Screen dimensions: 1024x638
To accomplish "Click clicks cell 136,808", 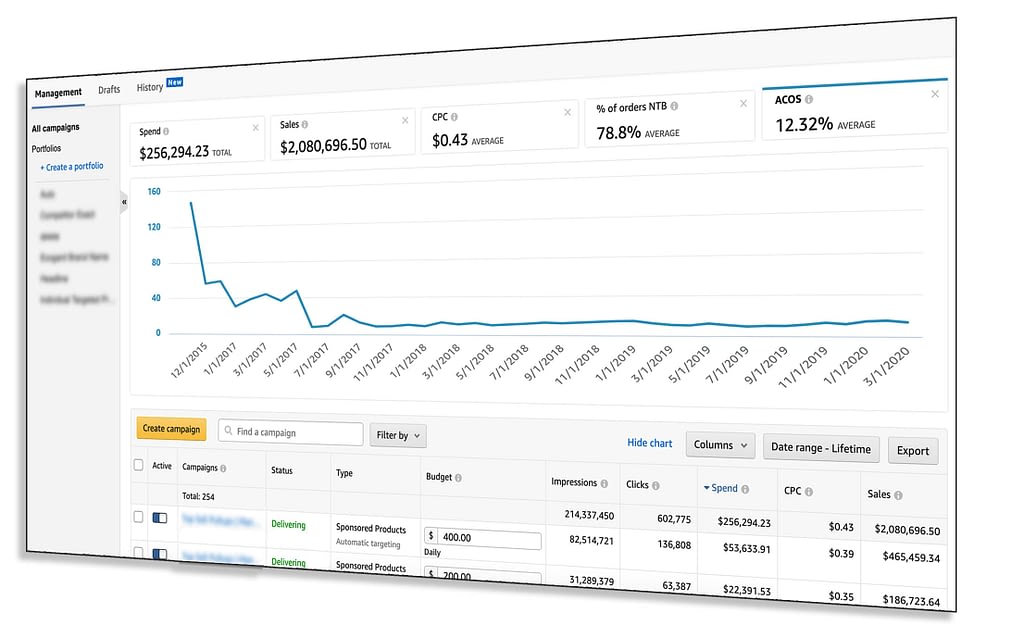I will coord(674,544).
